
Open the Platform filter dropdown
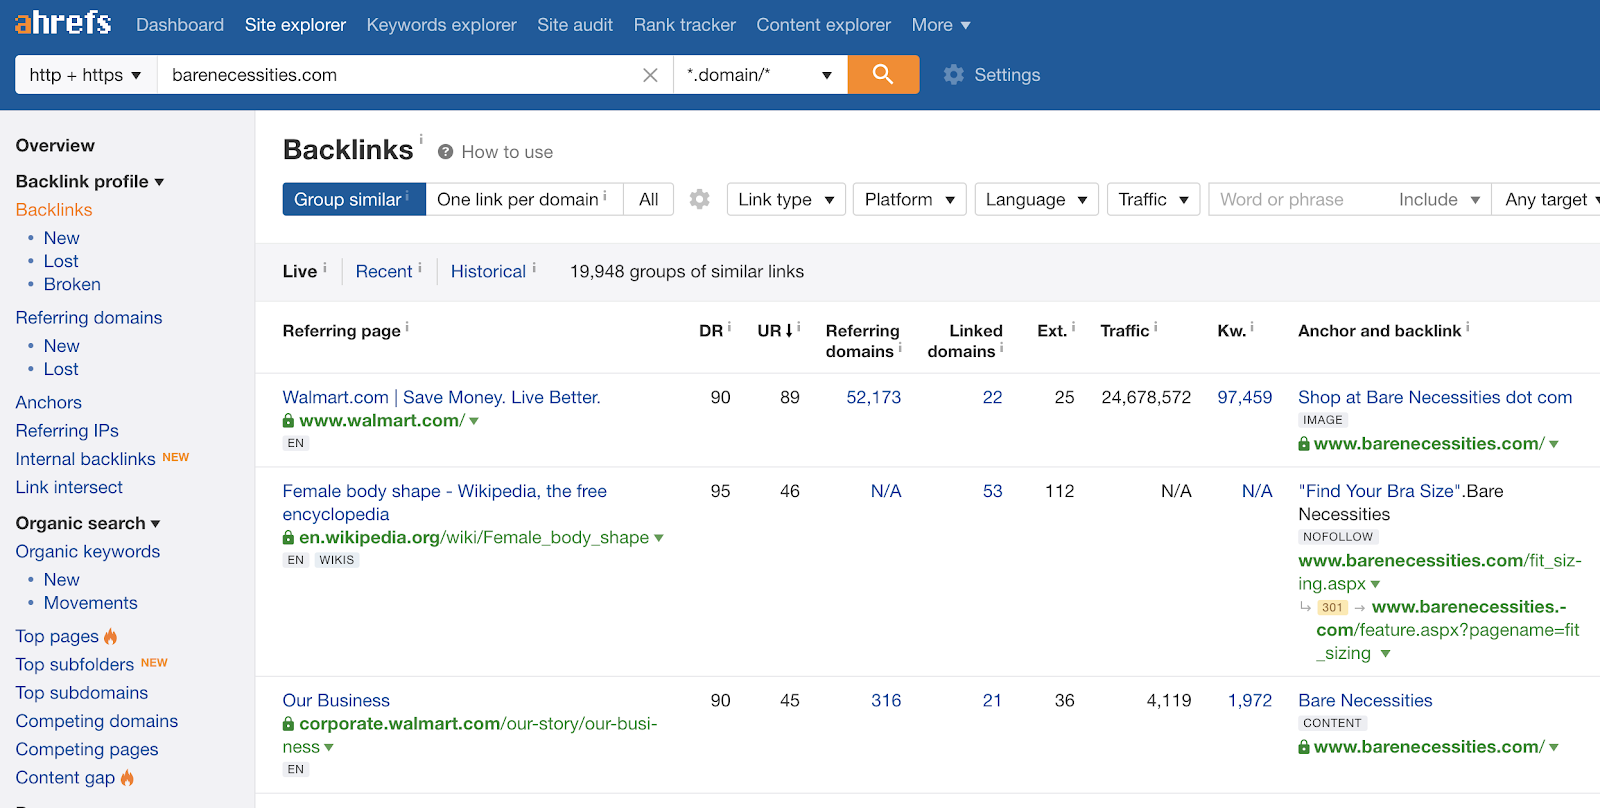909,199
